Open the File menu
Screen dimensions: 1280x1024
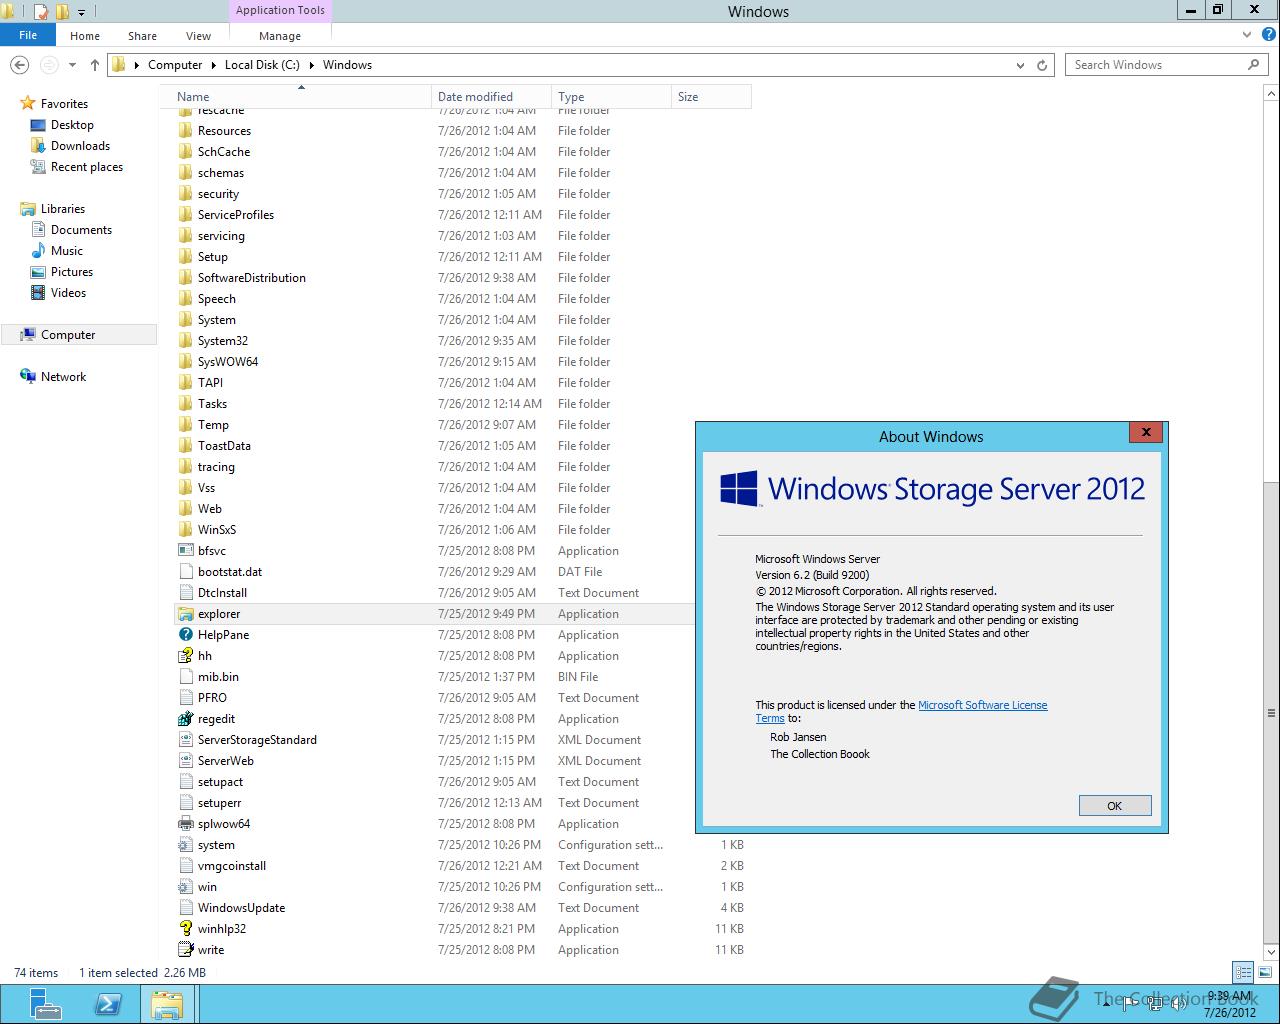28,35
